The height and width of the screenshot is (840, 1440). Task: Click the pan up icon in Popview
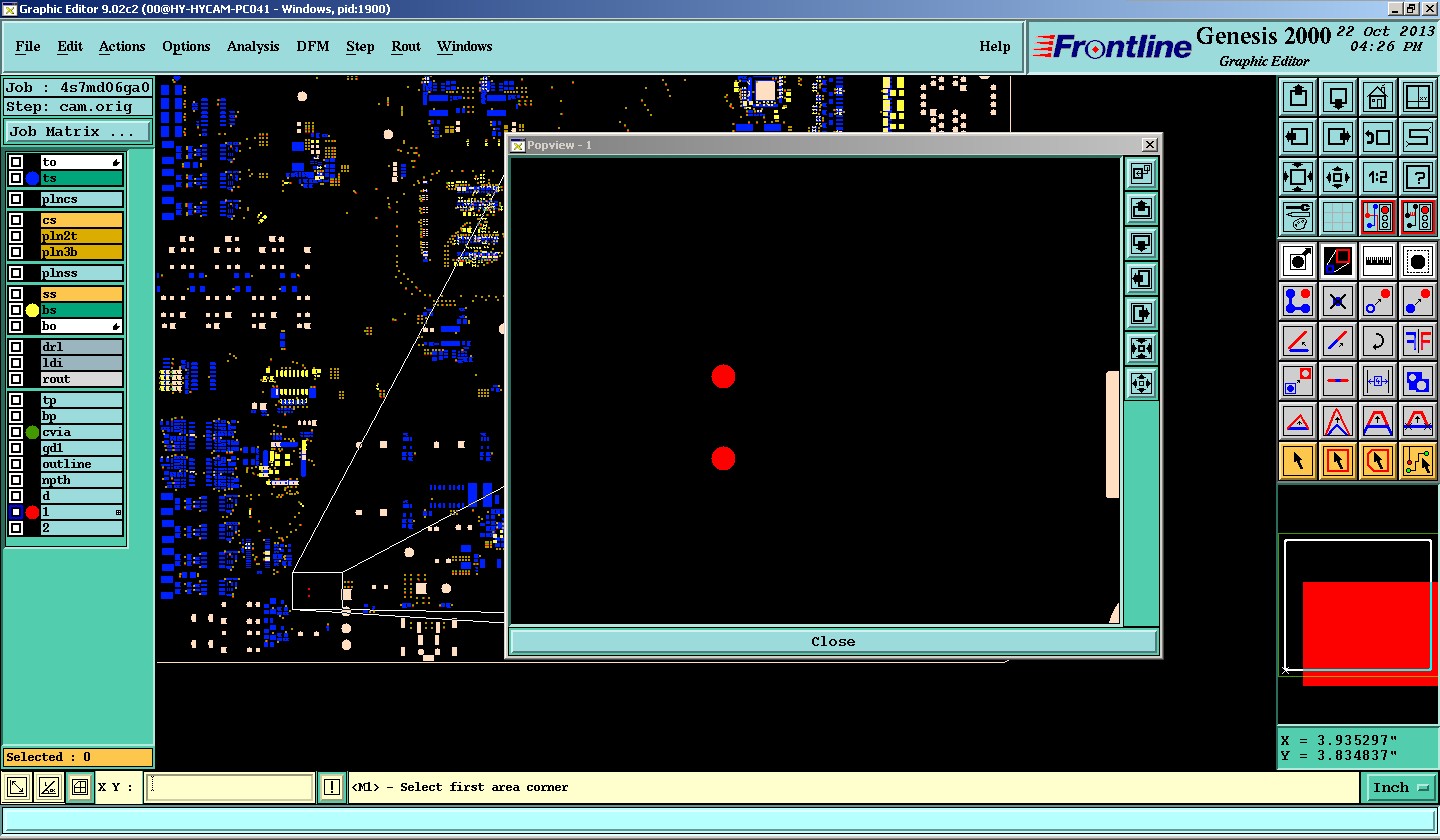(1141, 208)
